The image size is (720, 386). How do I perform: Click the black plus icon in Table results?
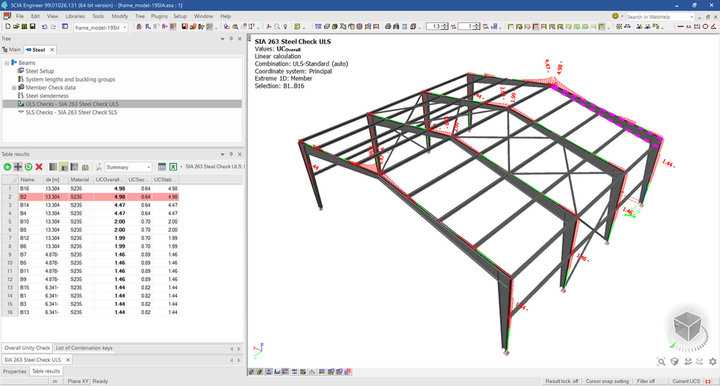(x=18, y=167)
